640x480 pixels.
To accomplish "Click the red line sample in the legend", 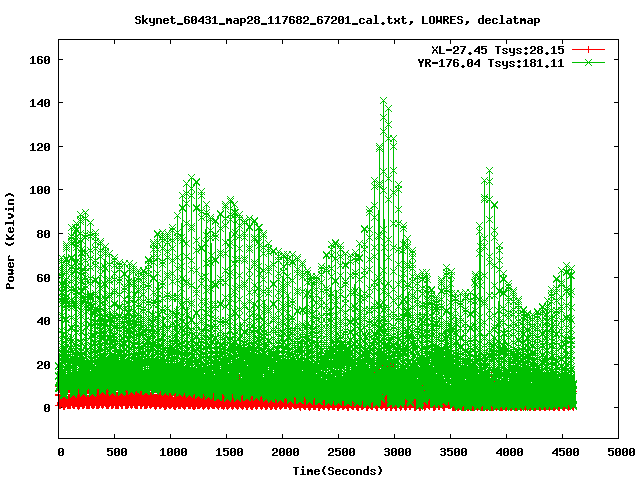I will (x=589, y=49).
